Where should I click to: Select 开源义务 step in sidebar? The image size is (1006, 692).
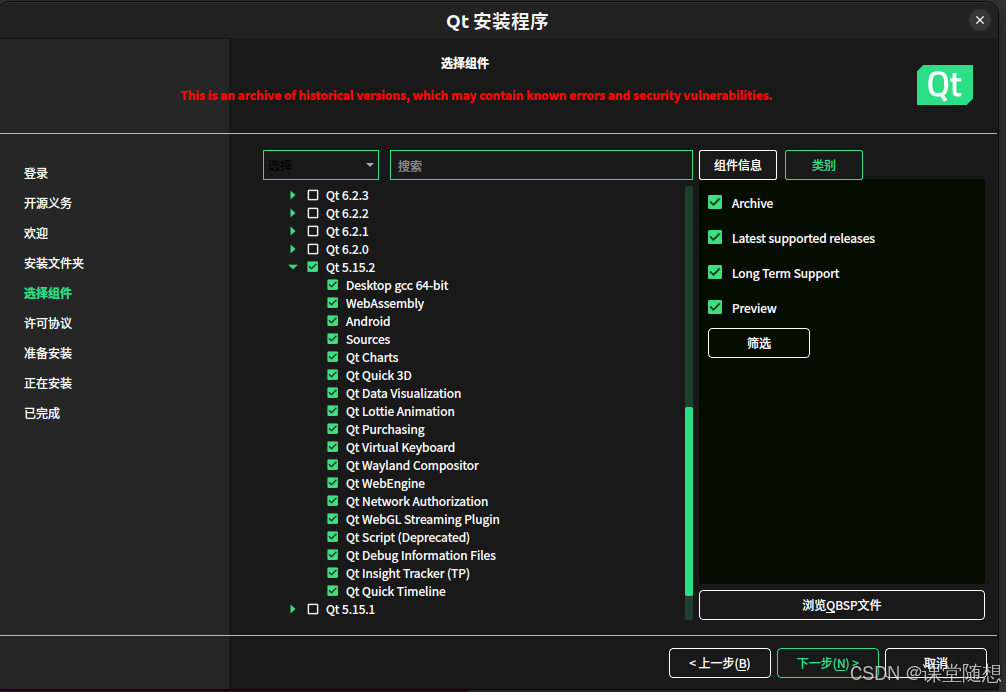pyautogui.click(x=48, y=203)
